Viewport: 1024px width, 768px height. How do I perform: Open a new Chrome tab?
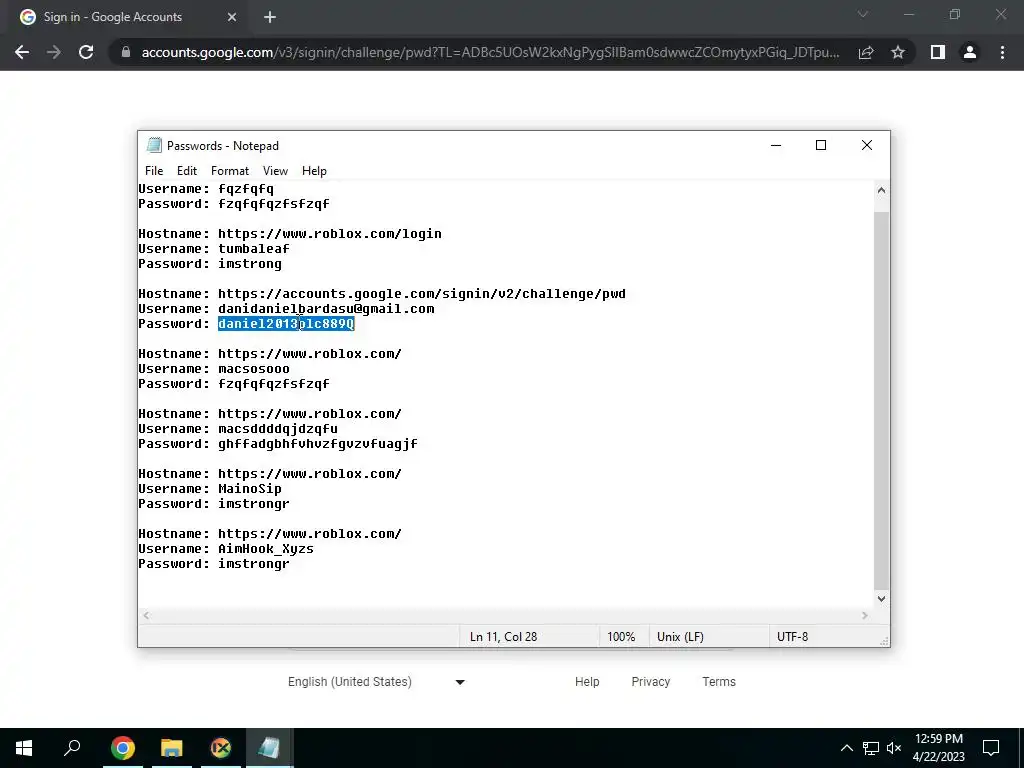click(x=270, y=17)
